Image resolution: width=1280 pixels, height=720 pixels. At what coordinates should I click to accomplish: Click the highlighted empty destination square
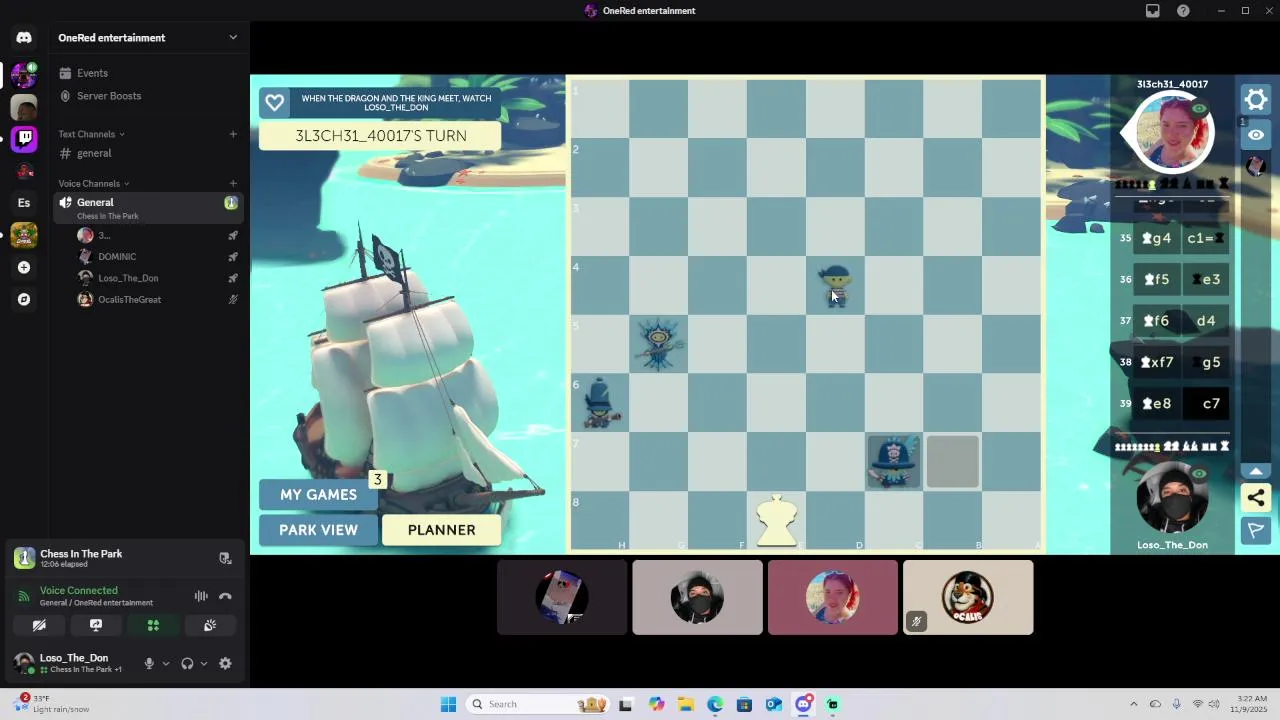pyautogui.click(x=952, y=461)
